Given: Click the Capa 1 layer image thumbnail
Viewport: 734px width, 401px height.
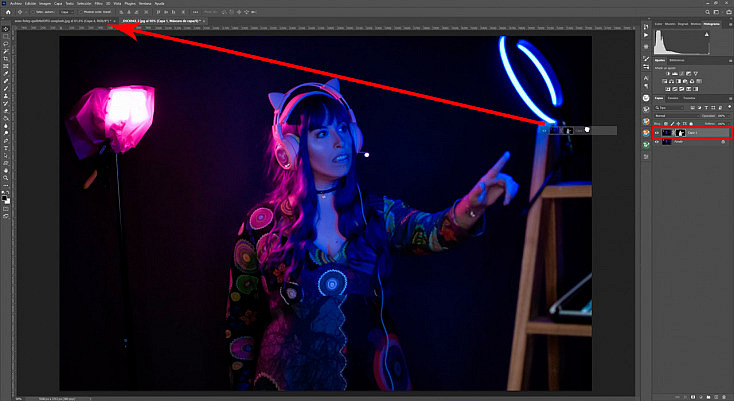Looking at the screenshot, I should [667, 132].
